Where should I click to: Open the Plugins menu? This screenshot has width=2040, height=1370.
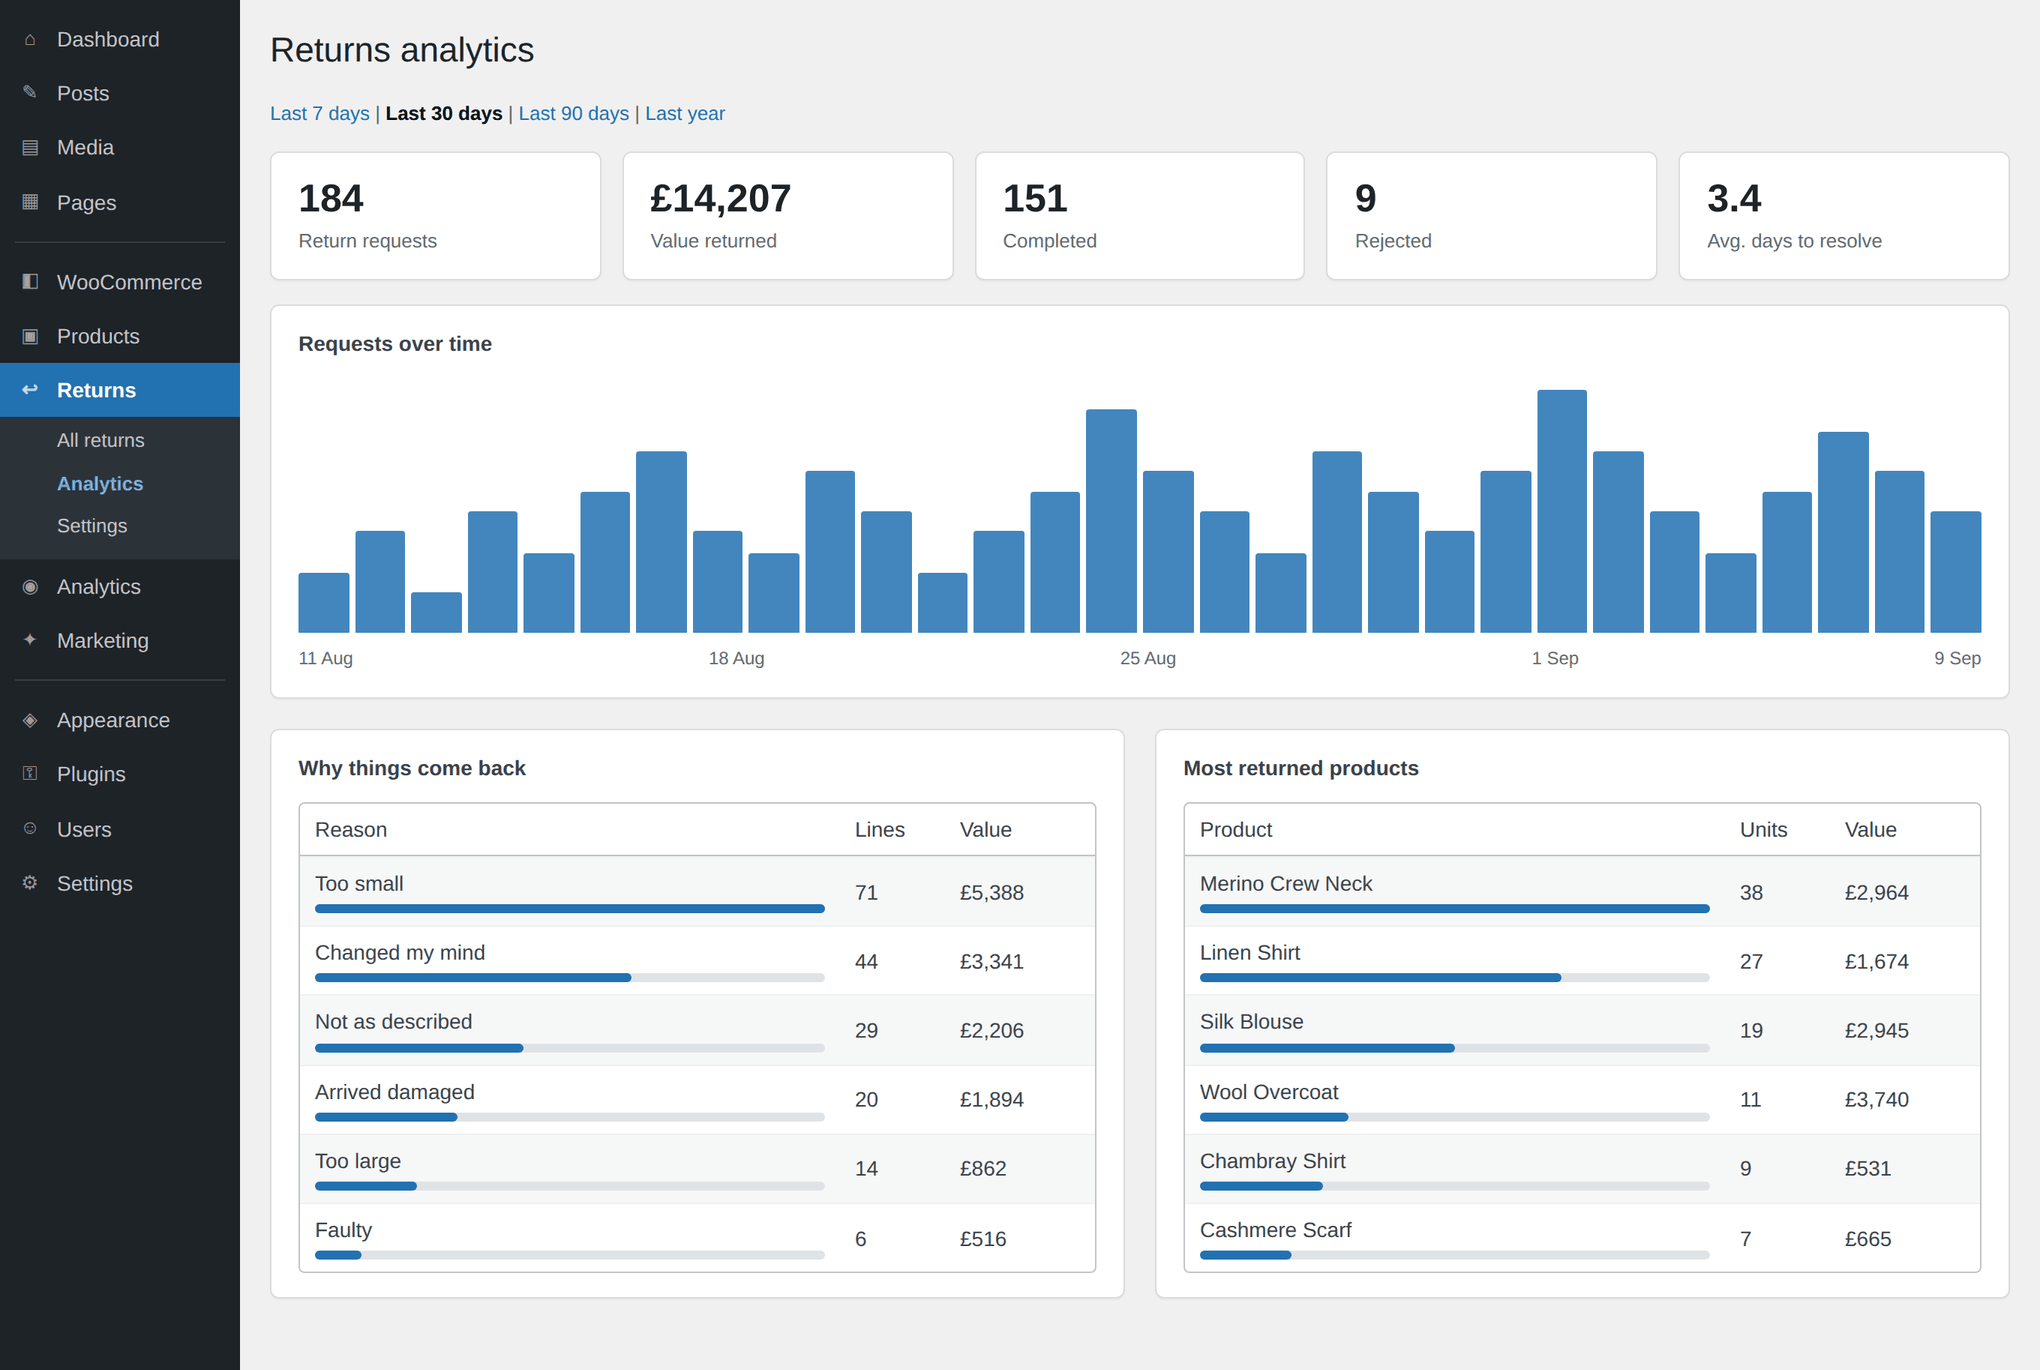point(120,774)
